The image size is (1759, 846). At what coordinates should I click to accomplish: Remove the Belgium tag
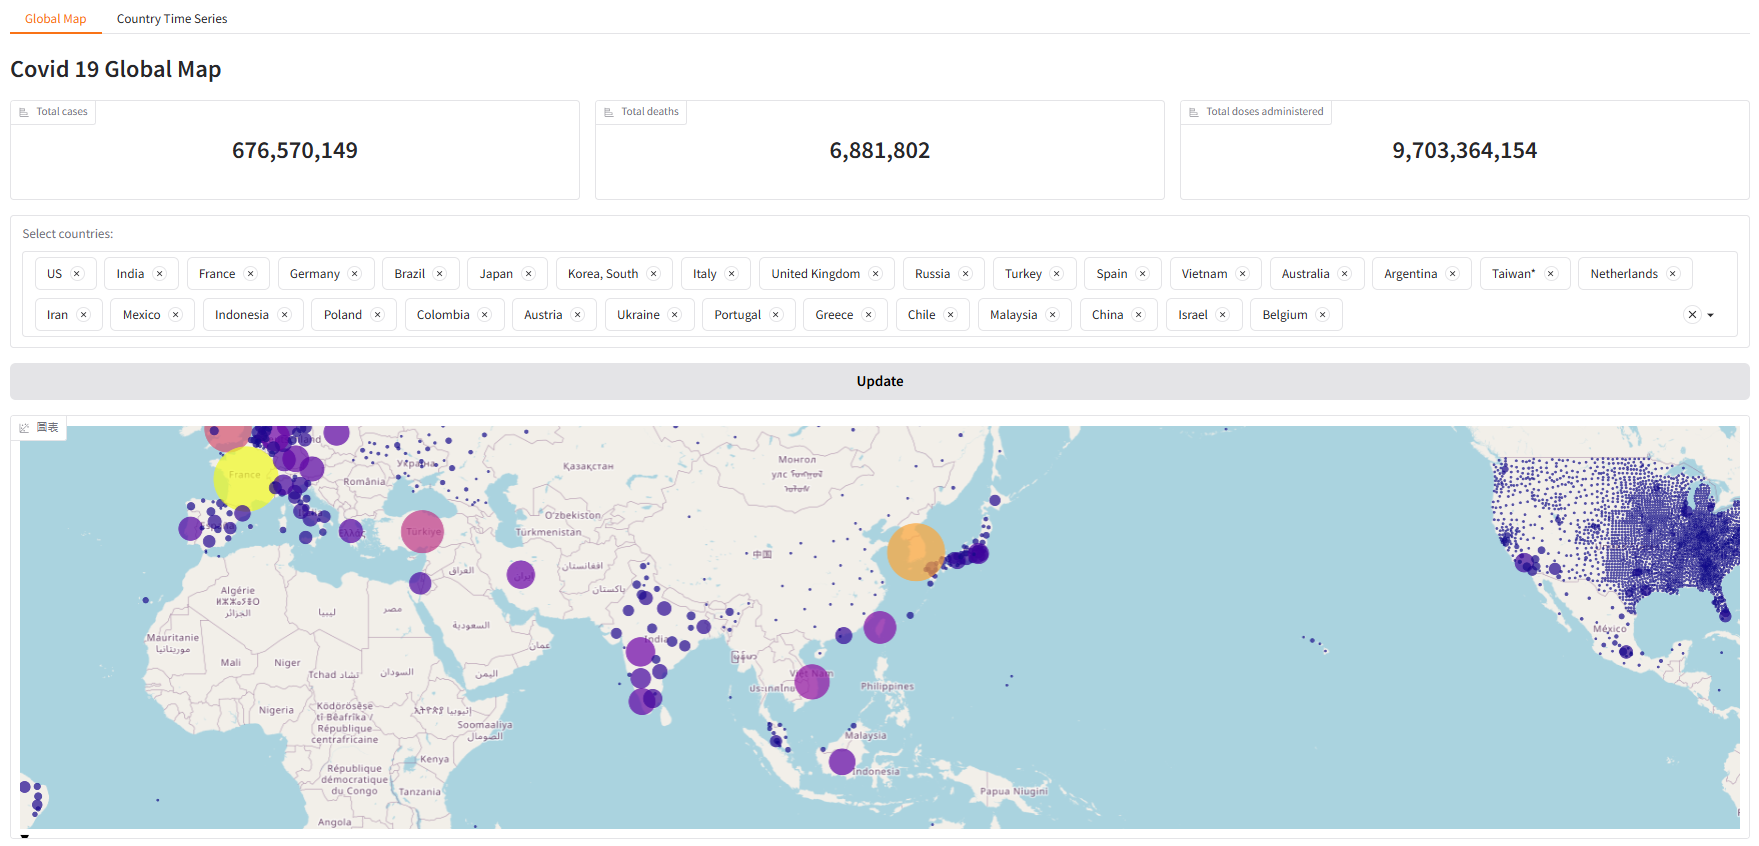click(x=1322, y=315)
